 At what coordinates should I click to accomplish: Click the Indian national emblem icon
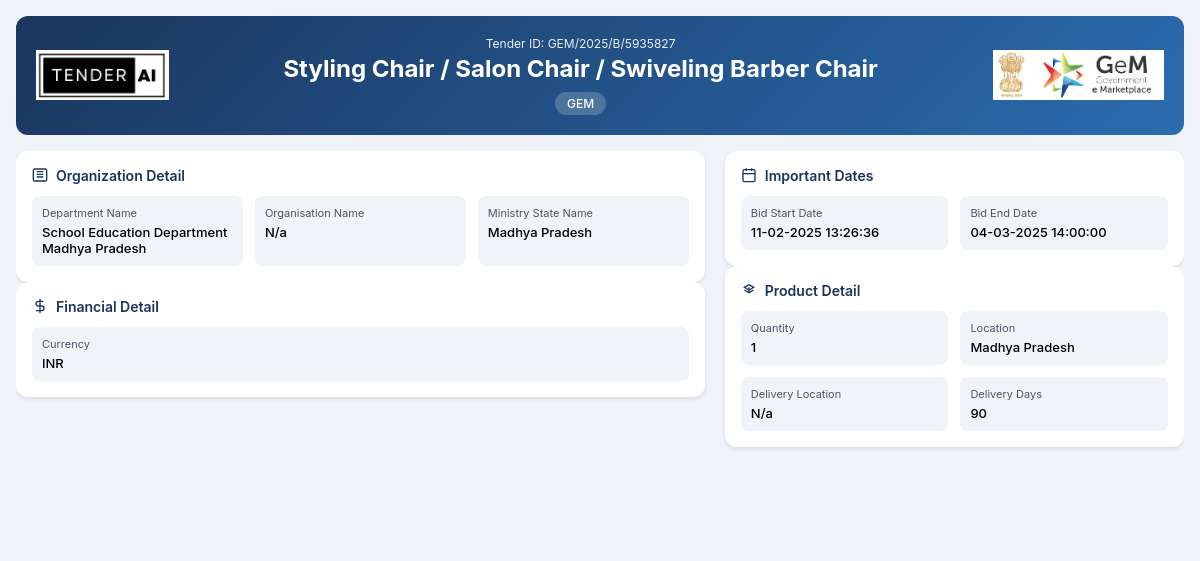[x=1012, y=75]
